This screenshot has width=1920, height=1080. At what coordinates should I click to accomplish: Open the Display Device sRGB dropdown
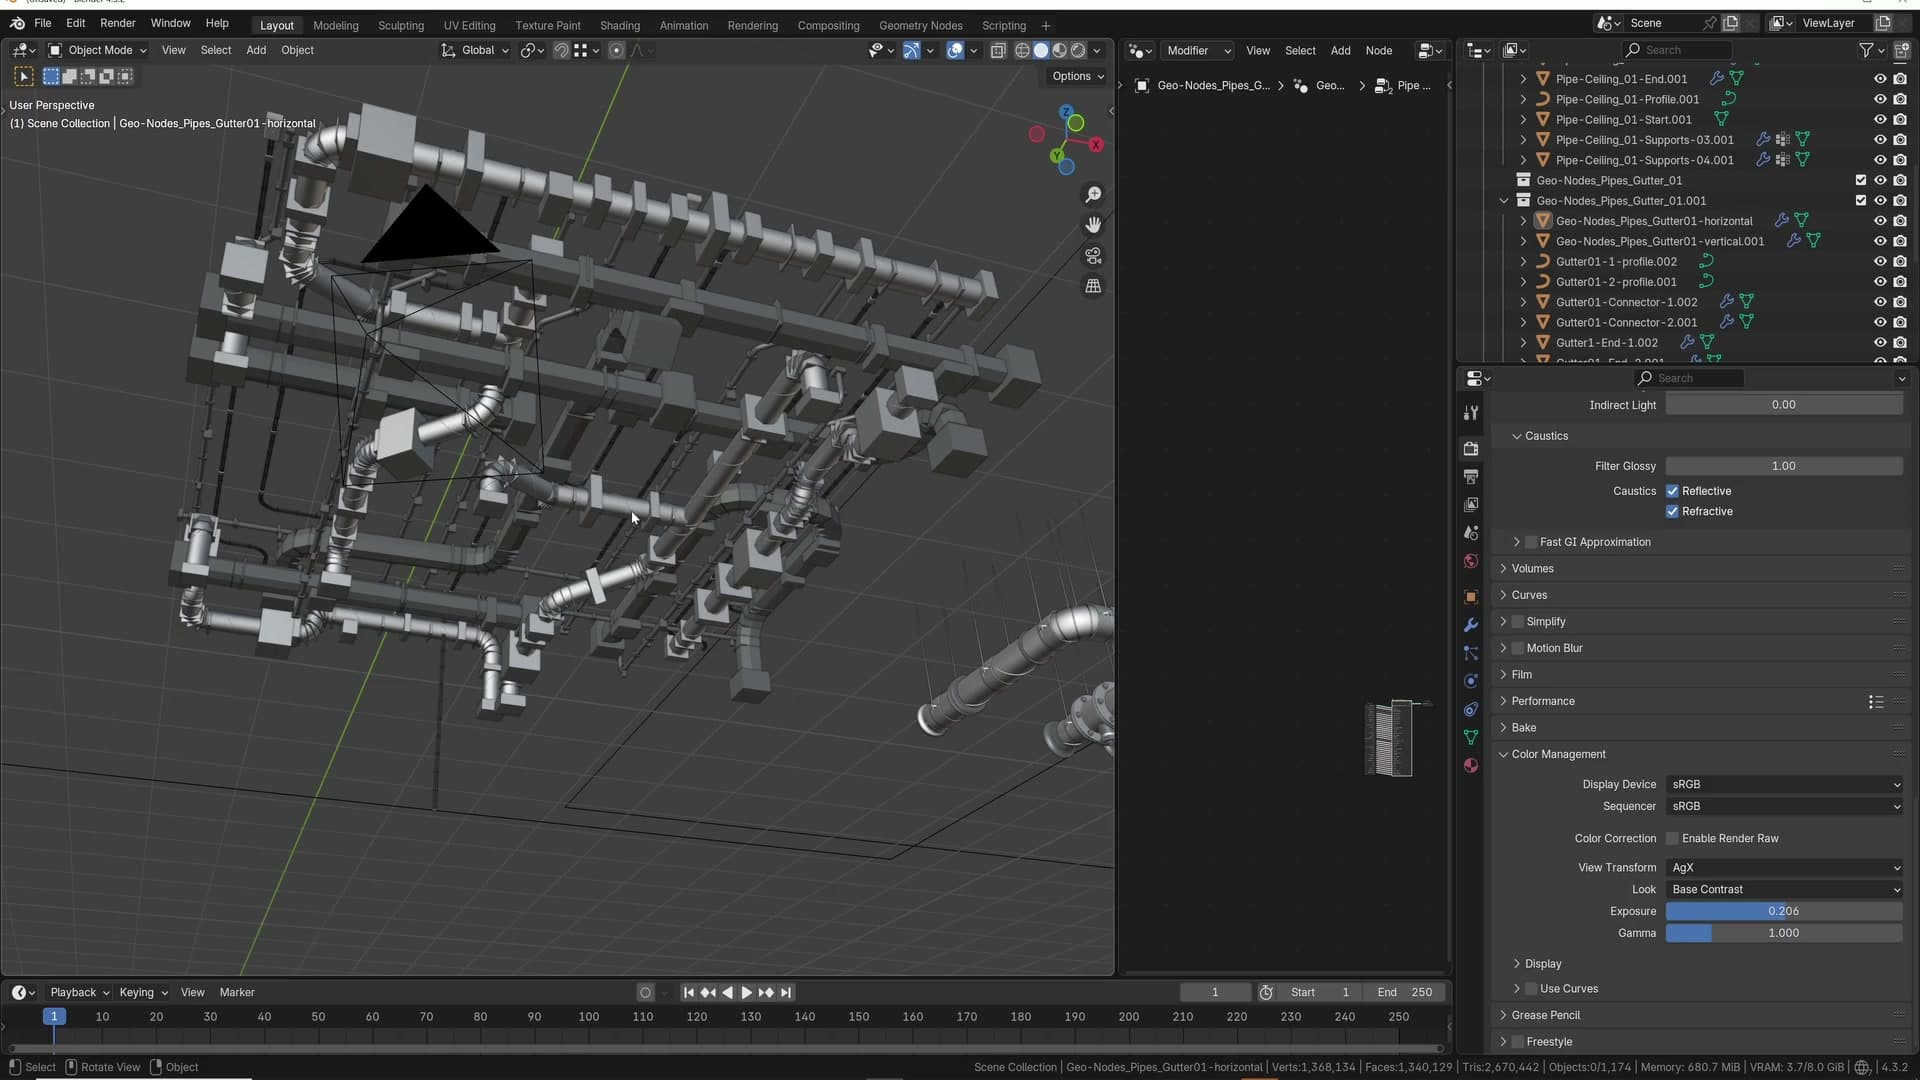click(1784, 785)
